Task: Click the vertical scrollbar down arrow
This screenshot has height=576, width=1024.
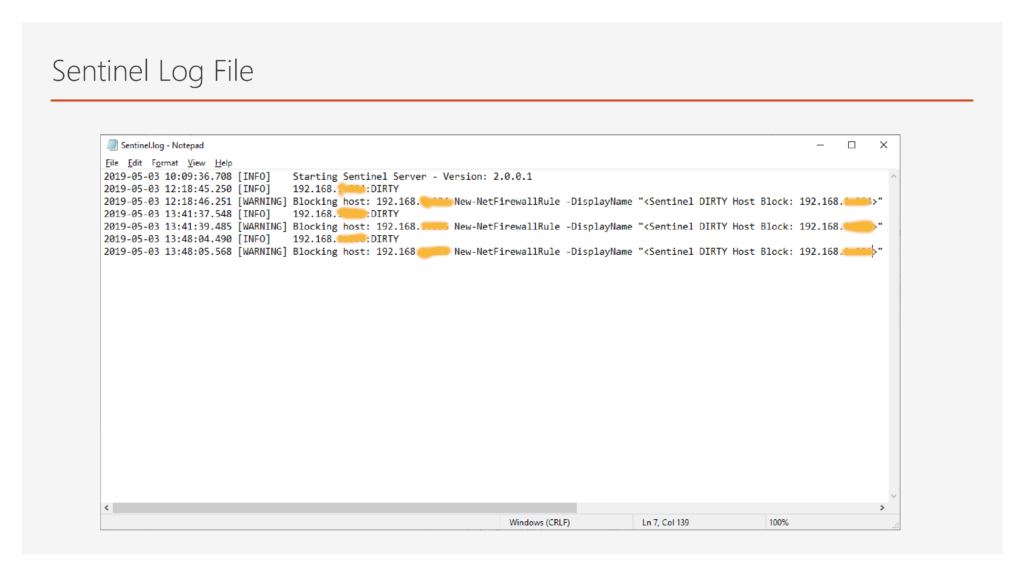Action: (x=892, y=495)
